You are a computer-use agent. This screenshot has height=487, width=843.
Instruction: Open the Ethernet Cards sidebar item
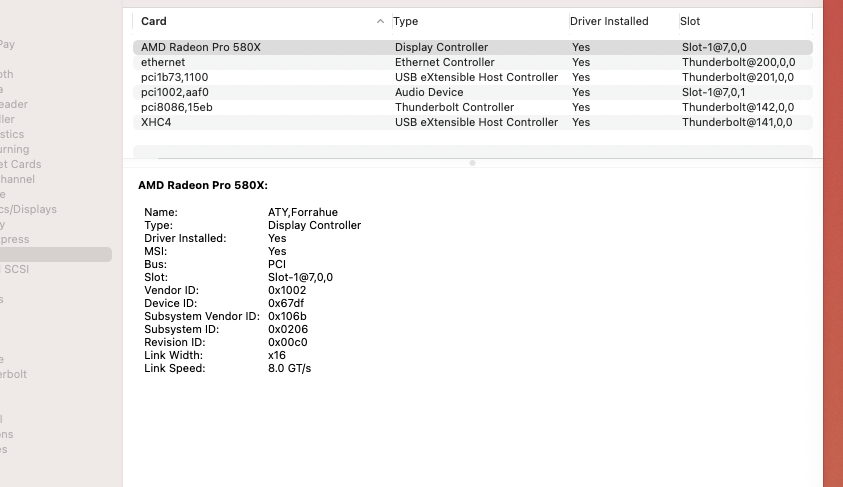(20, 164)
